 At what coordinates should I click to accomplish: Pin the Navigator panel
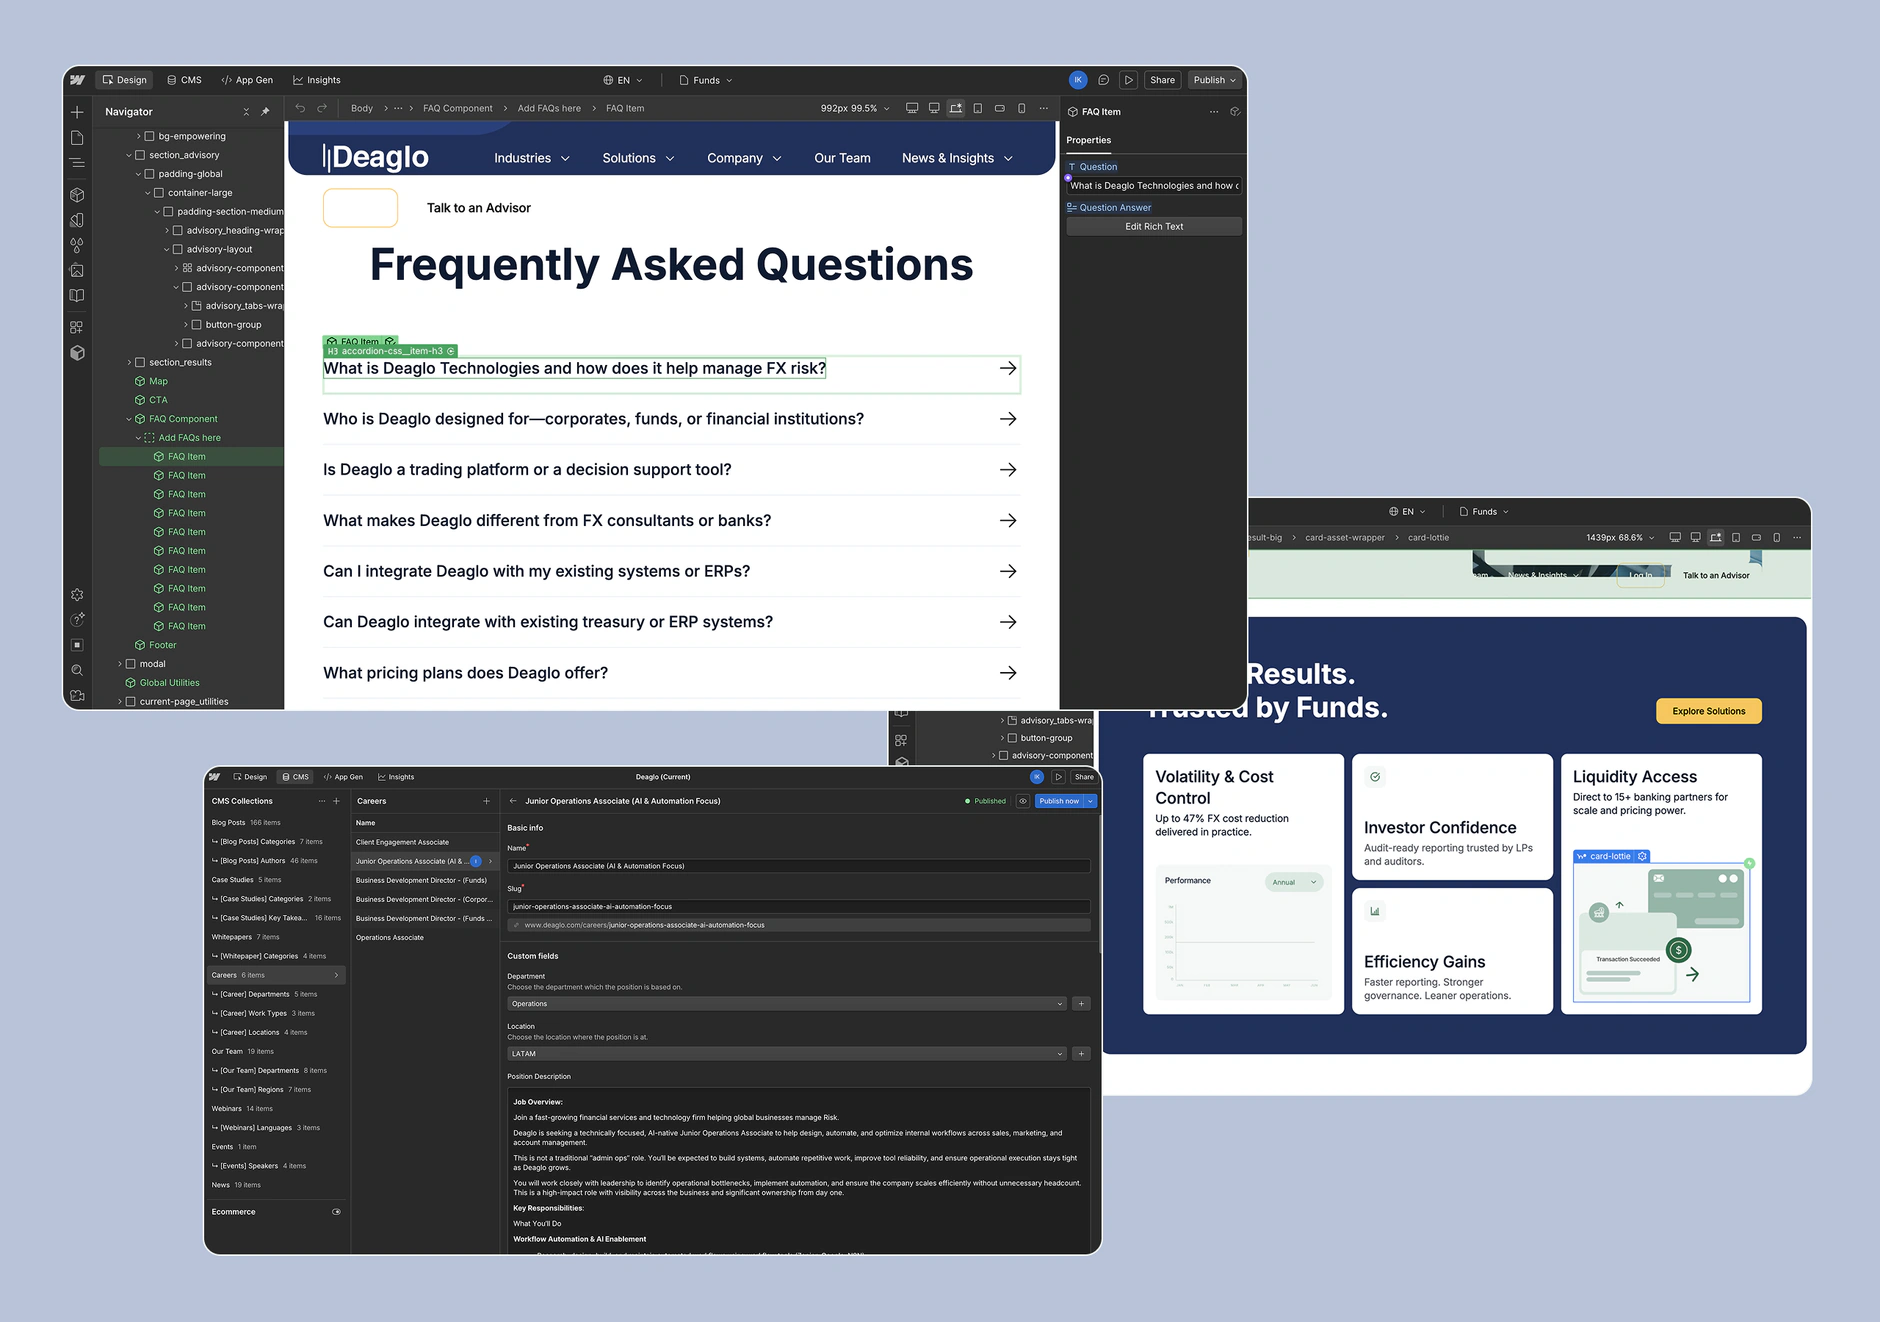(265, 112)
